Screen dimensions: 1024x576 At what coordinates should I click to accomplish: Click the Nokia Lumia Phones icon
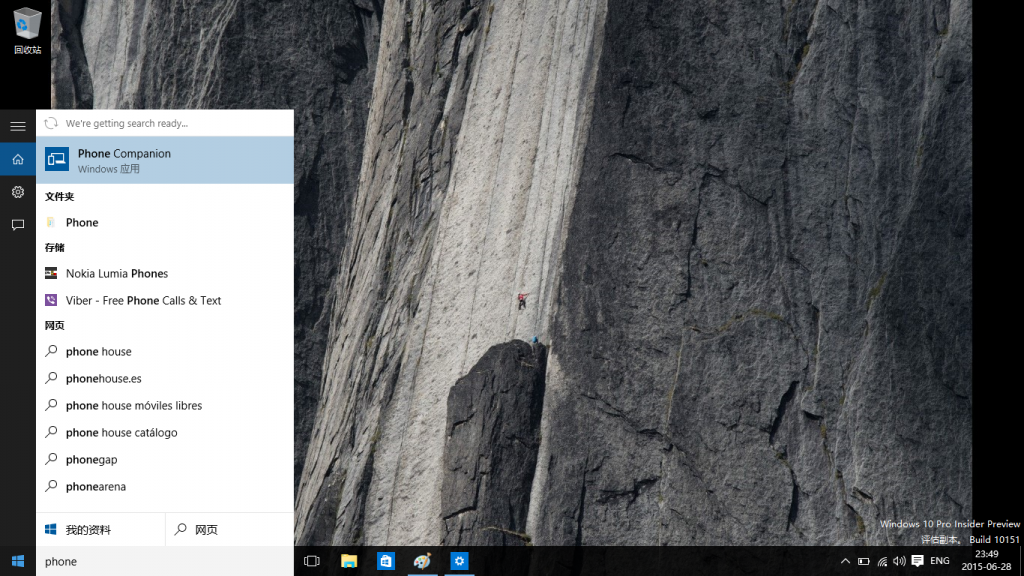pos(51,274)
